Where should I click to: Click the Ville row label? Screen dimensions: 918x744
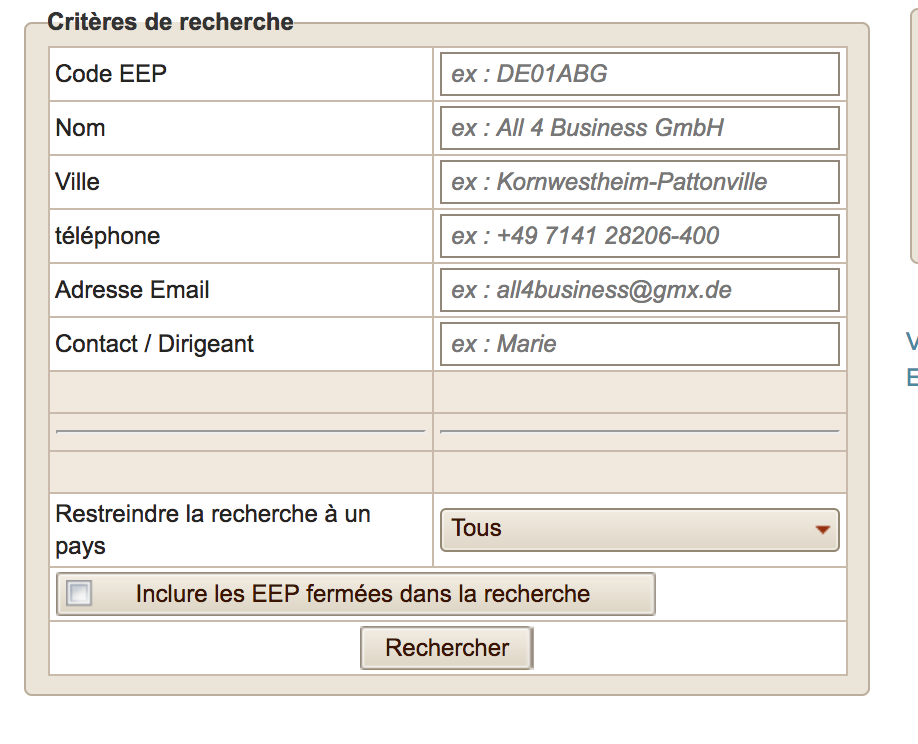(x=77, y=181)
